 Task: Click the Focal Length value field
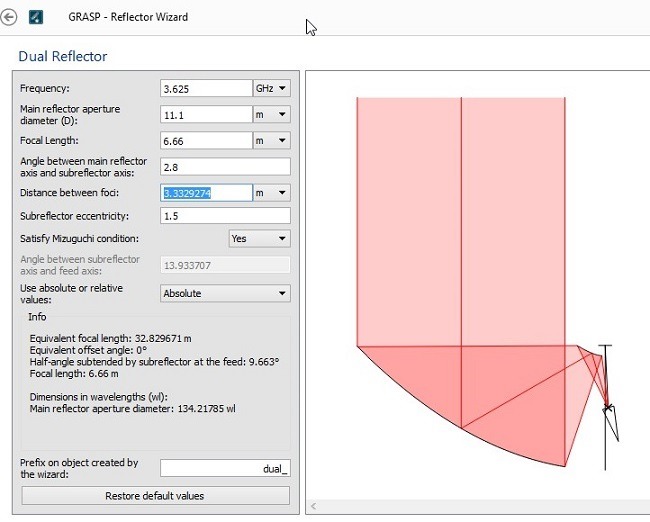click(206, 140)
